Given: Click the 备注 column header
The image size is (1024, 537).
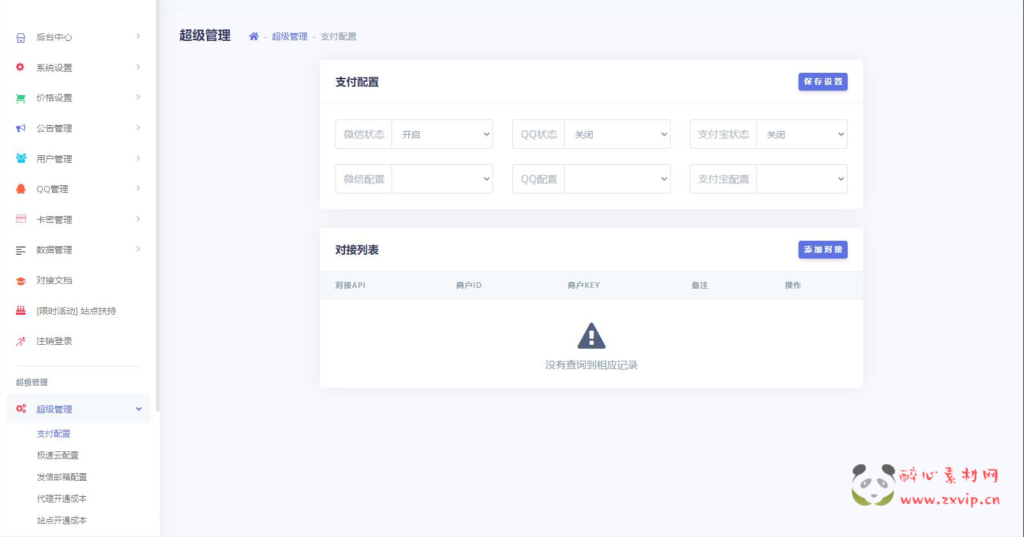Looking at the screenshot, I should (699, 285).
